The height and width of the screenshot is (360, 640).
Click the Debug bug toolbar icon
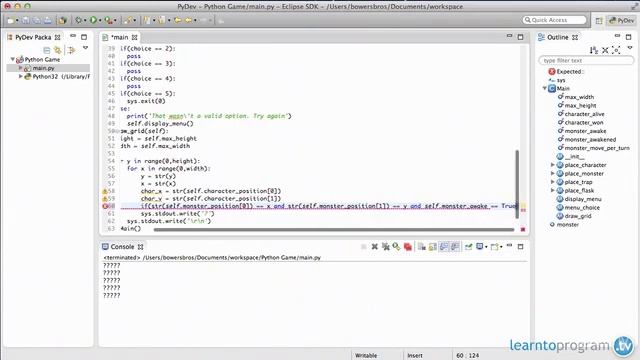(78, 20)
